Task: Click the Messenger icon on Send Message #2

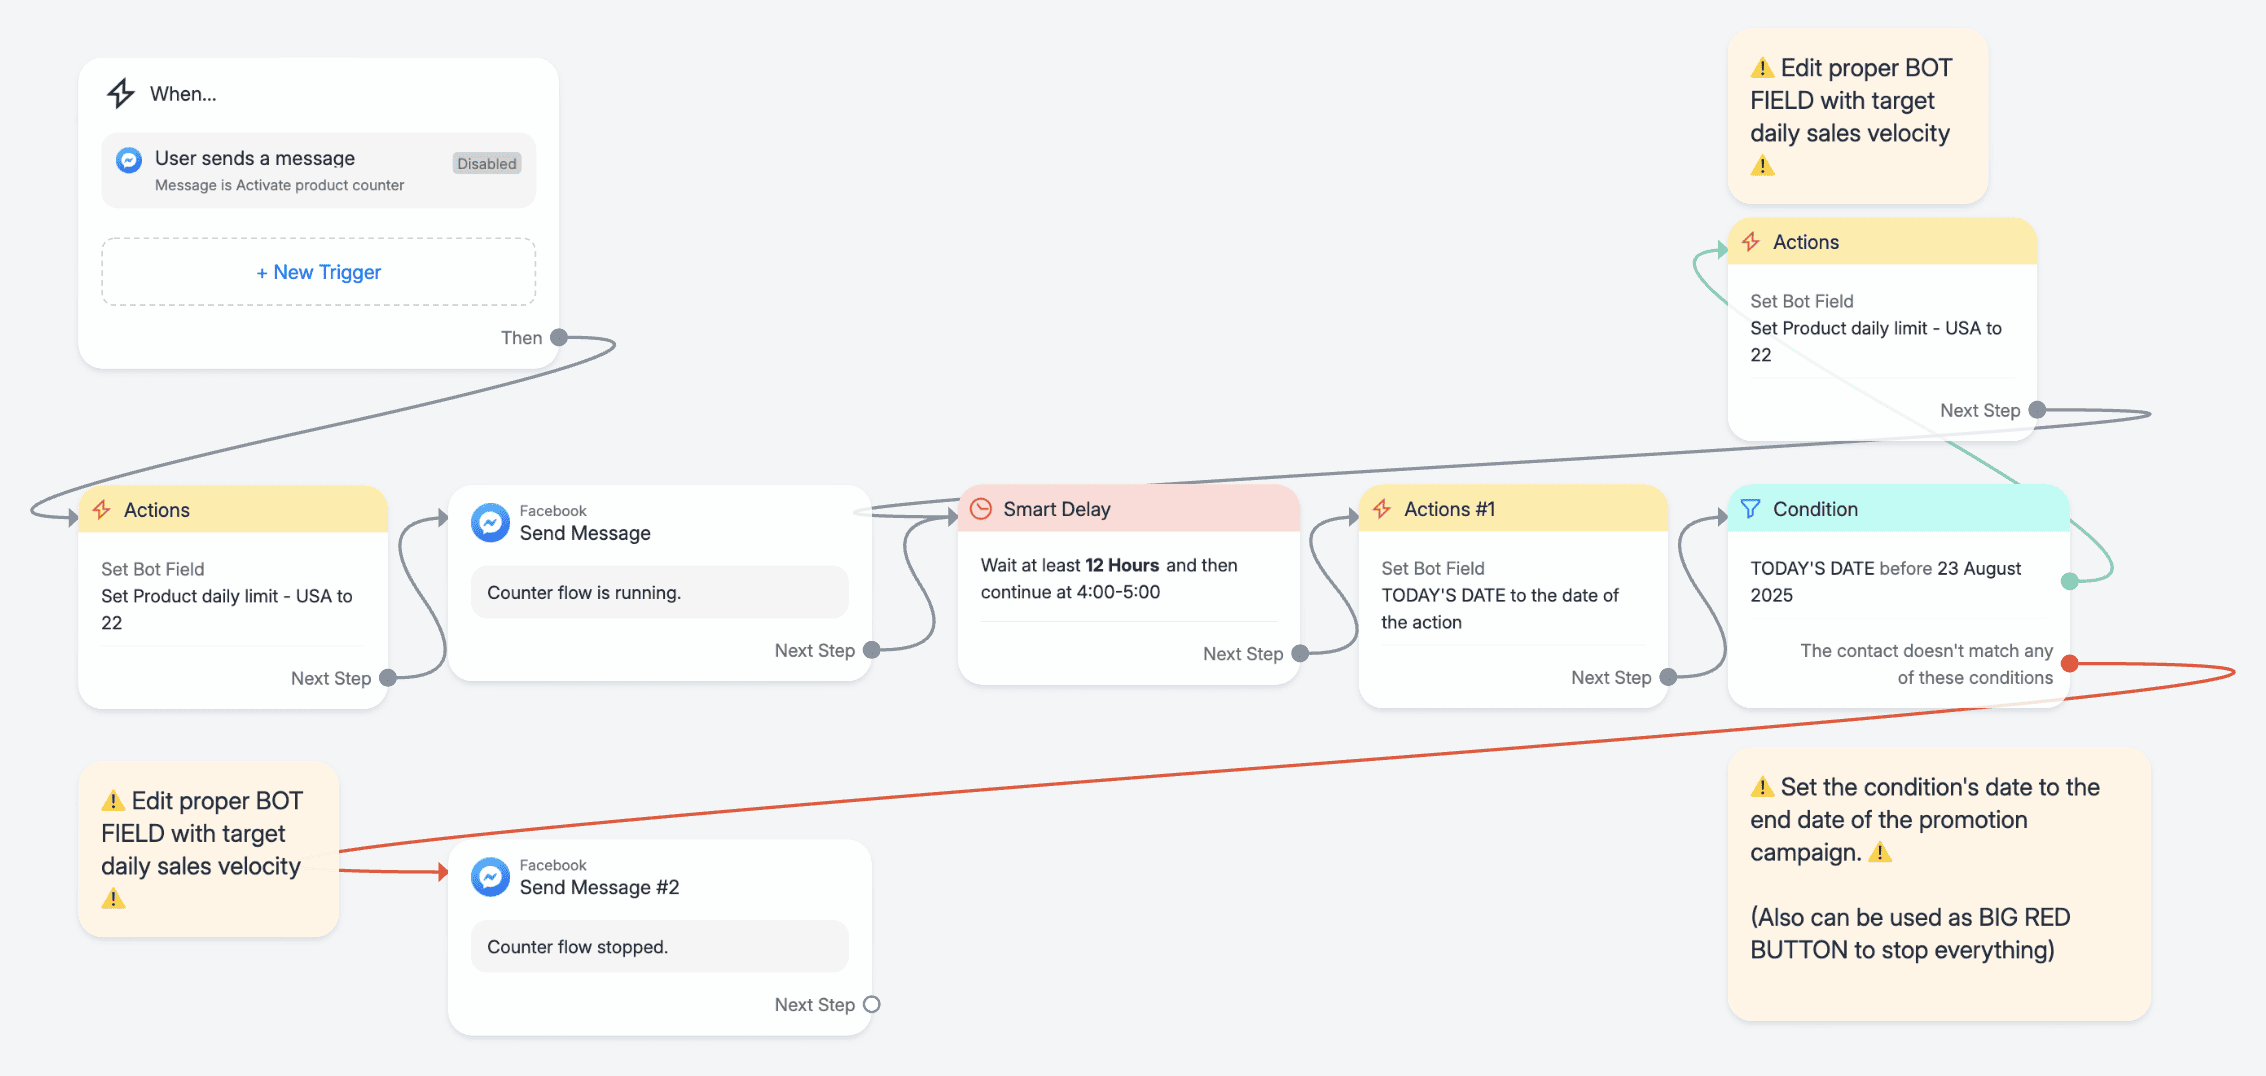Action: coord(490,876)
